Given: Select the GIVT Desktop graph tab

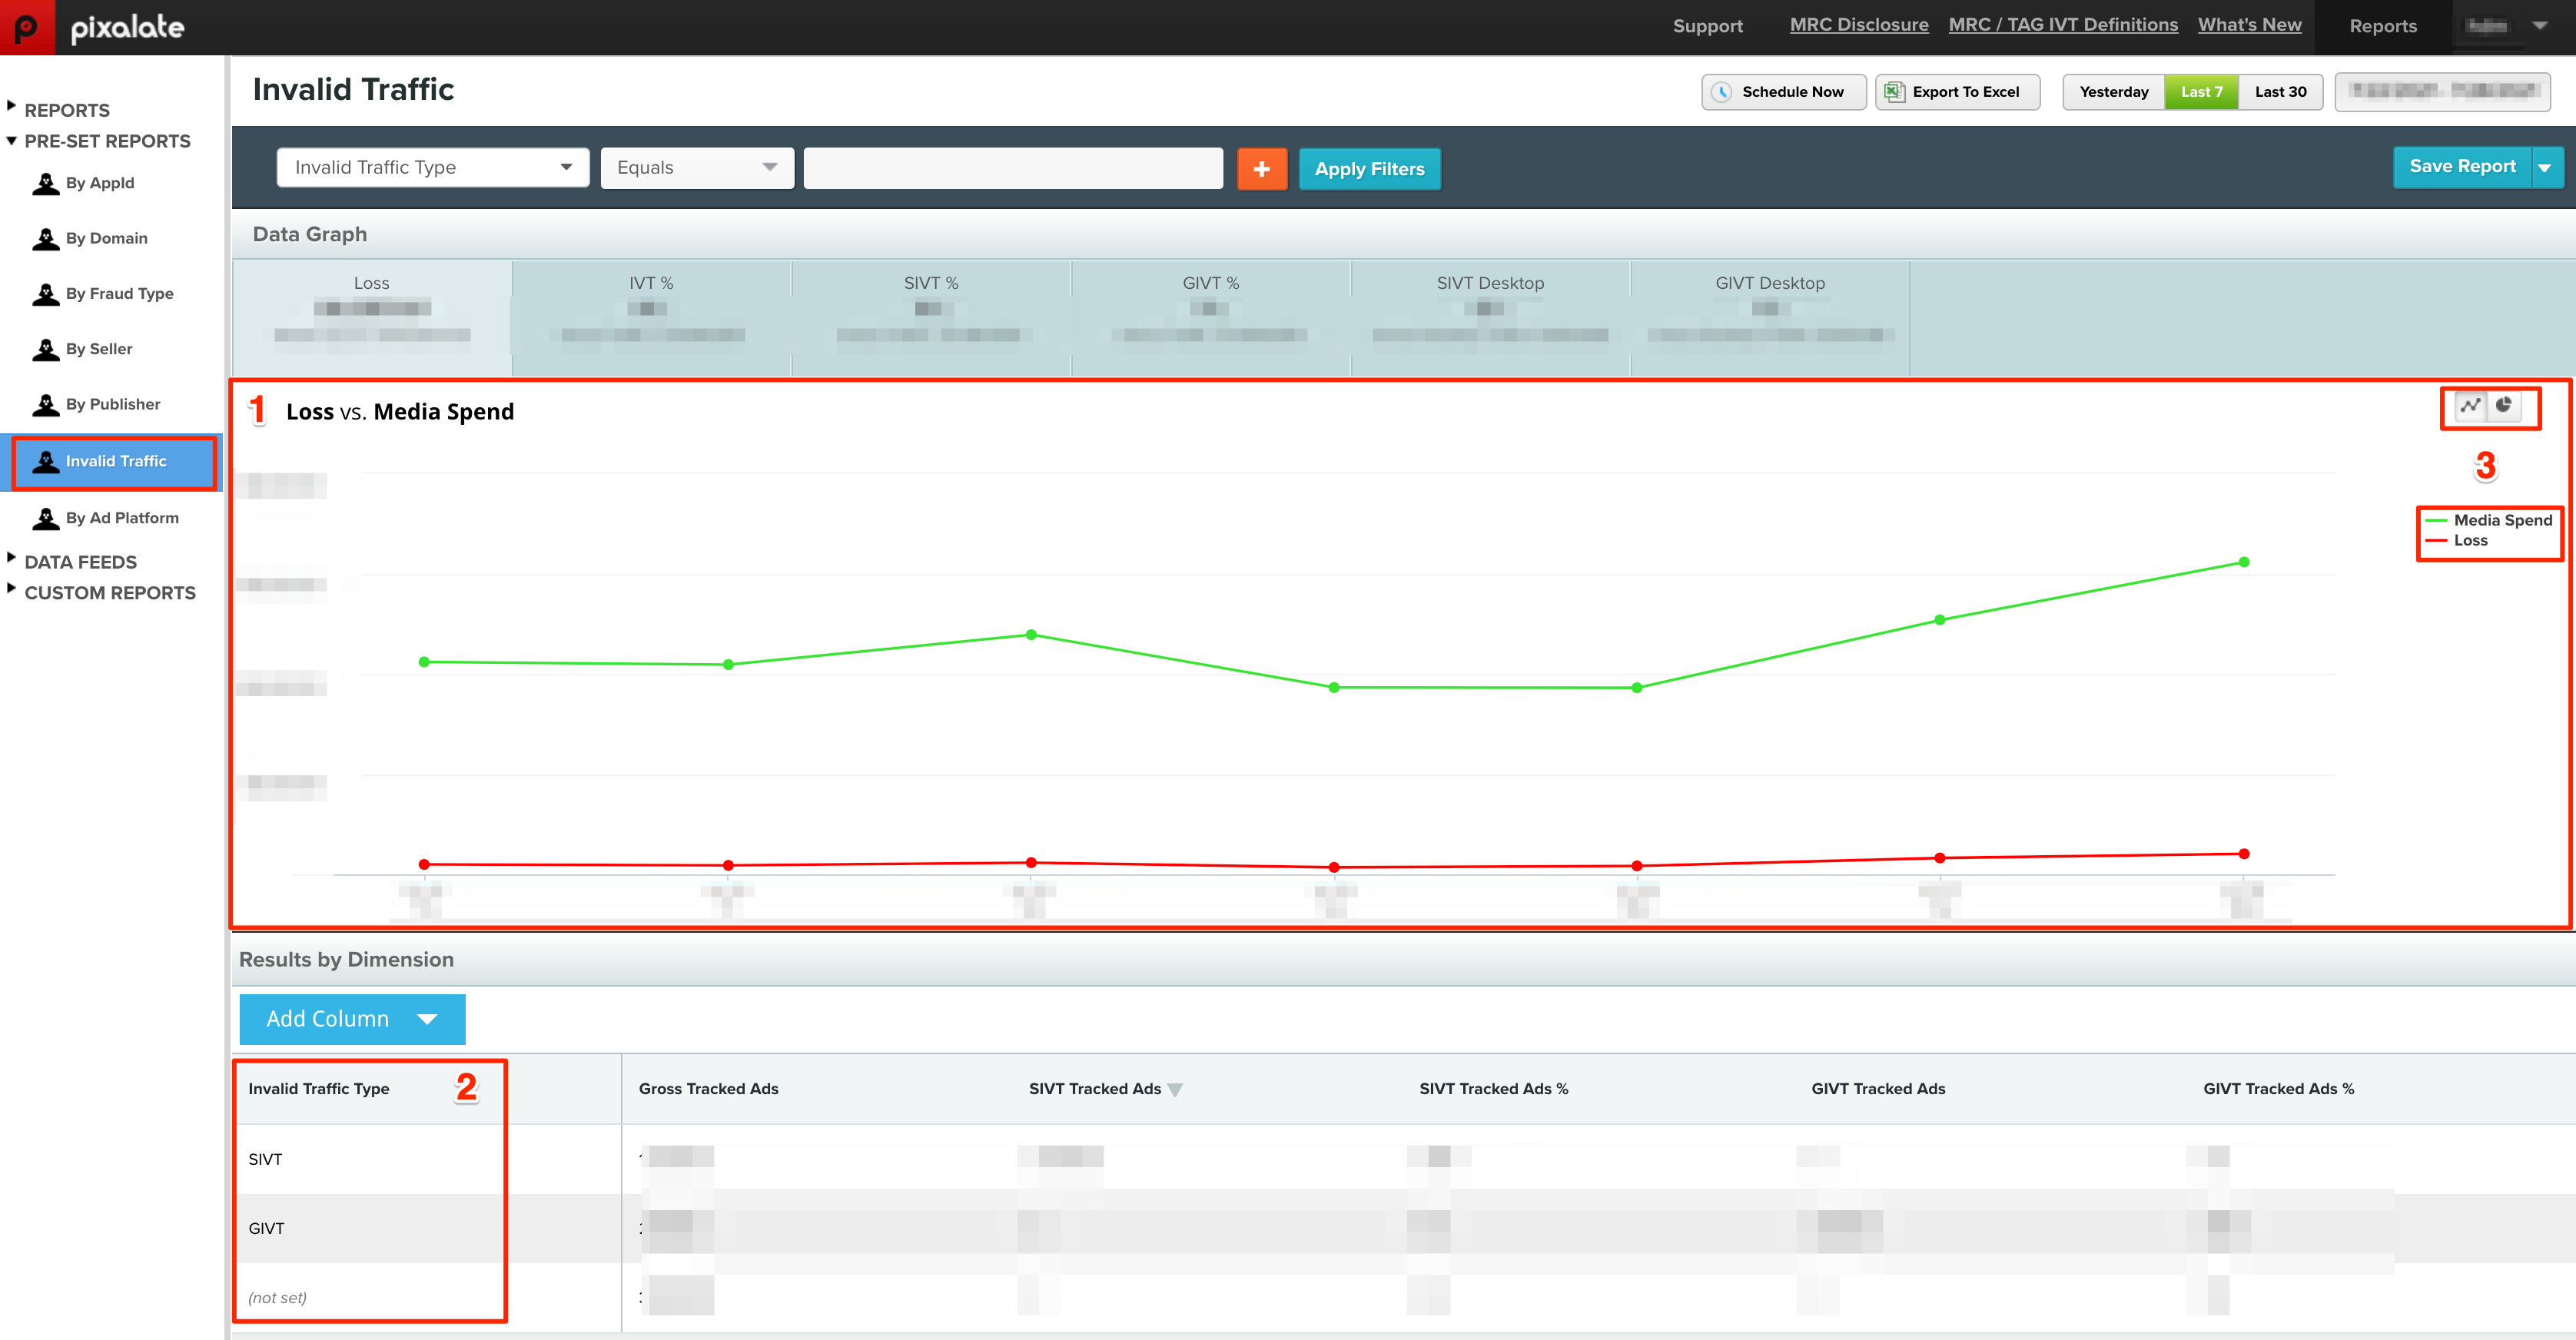Looking at the screenshot, I should coord(1770,318).
